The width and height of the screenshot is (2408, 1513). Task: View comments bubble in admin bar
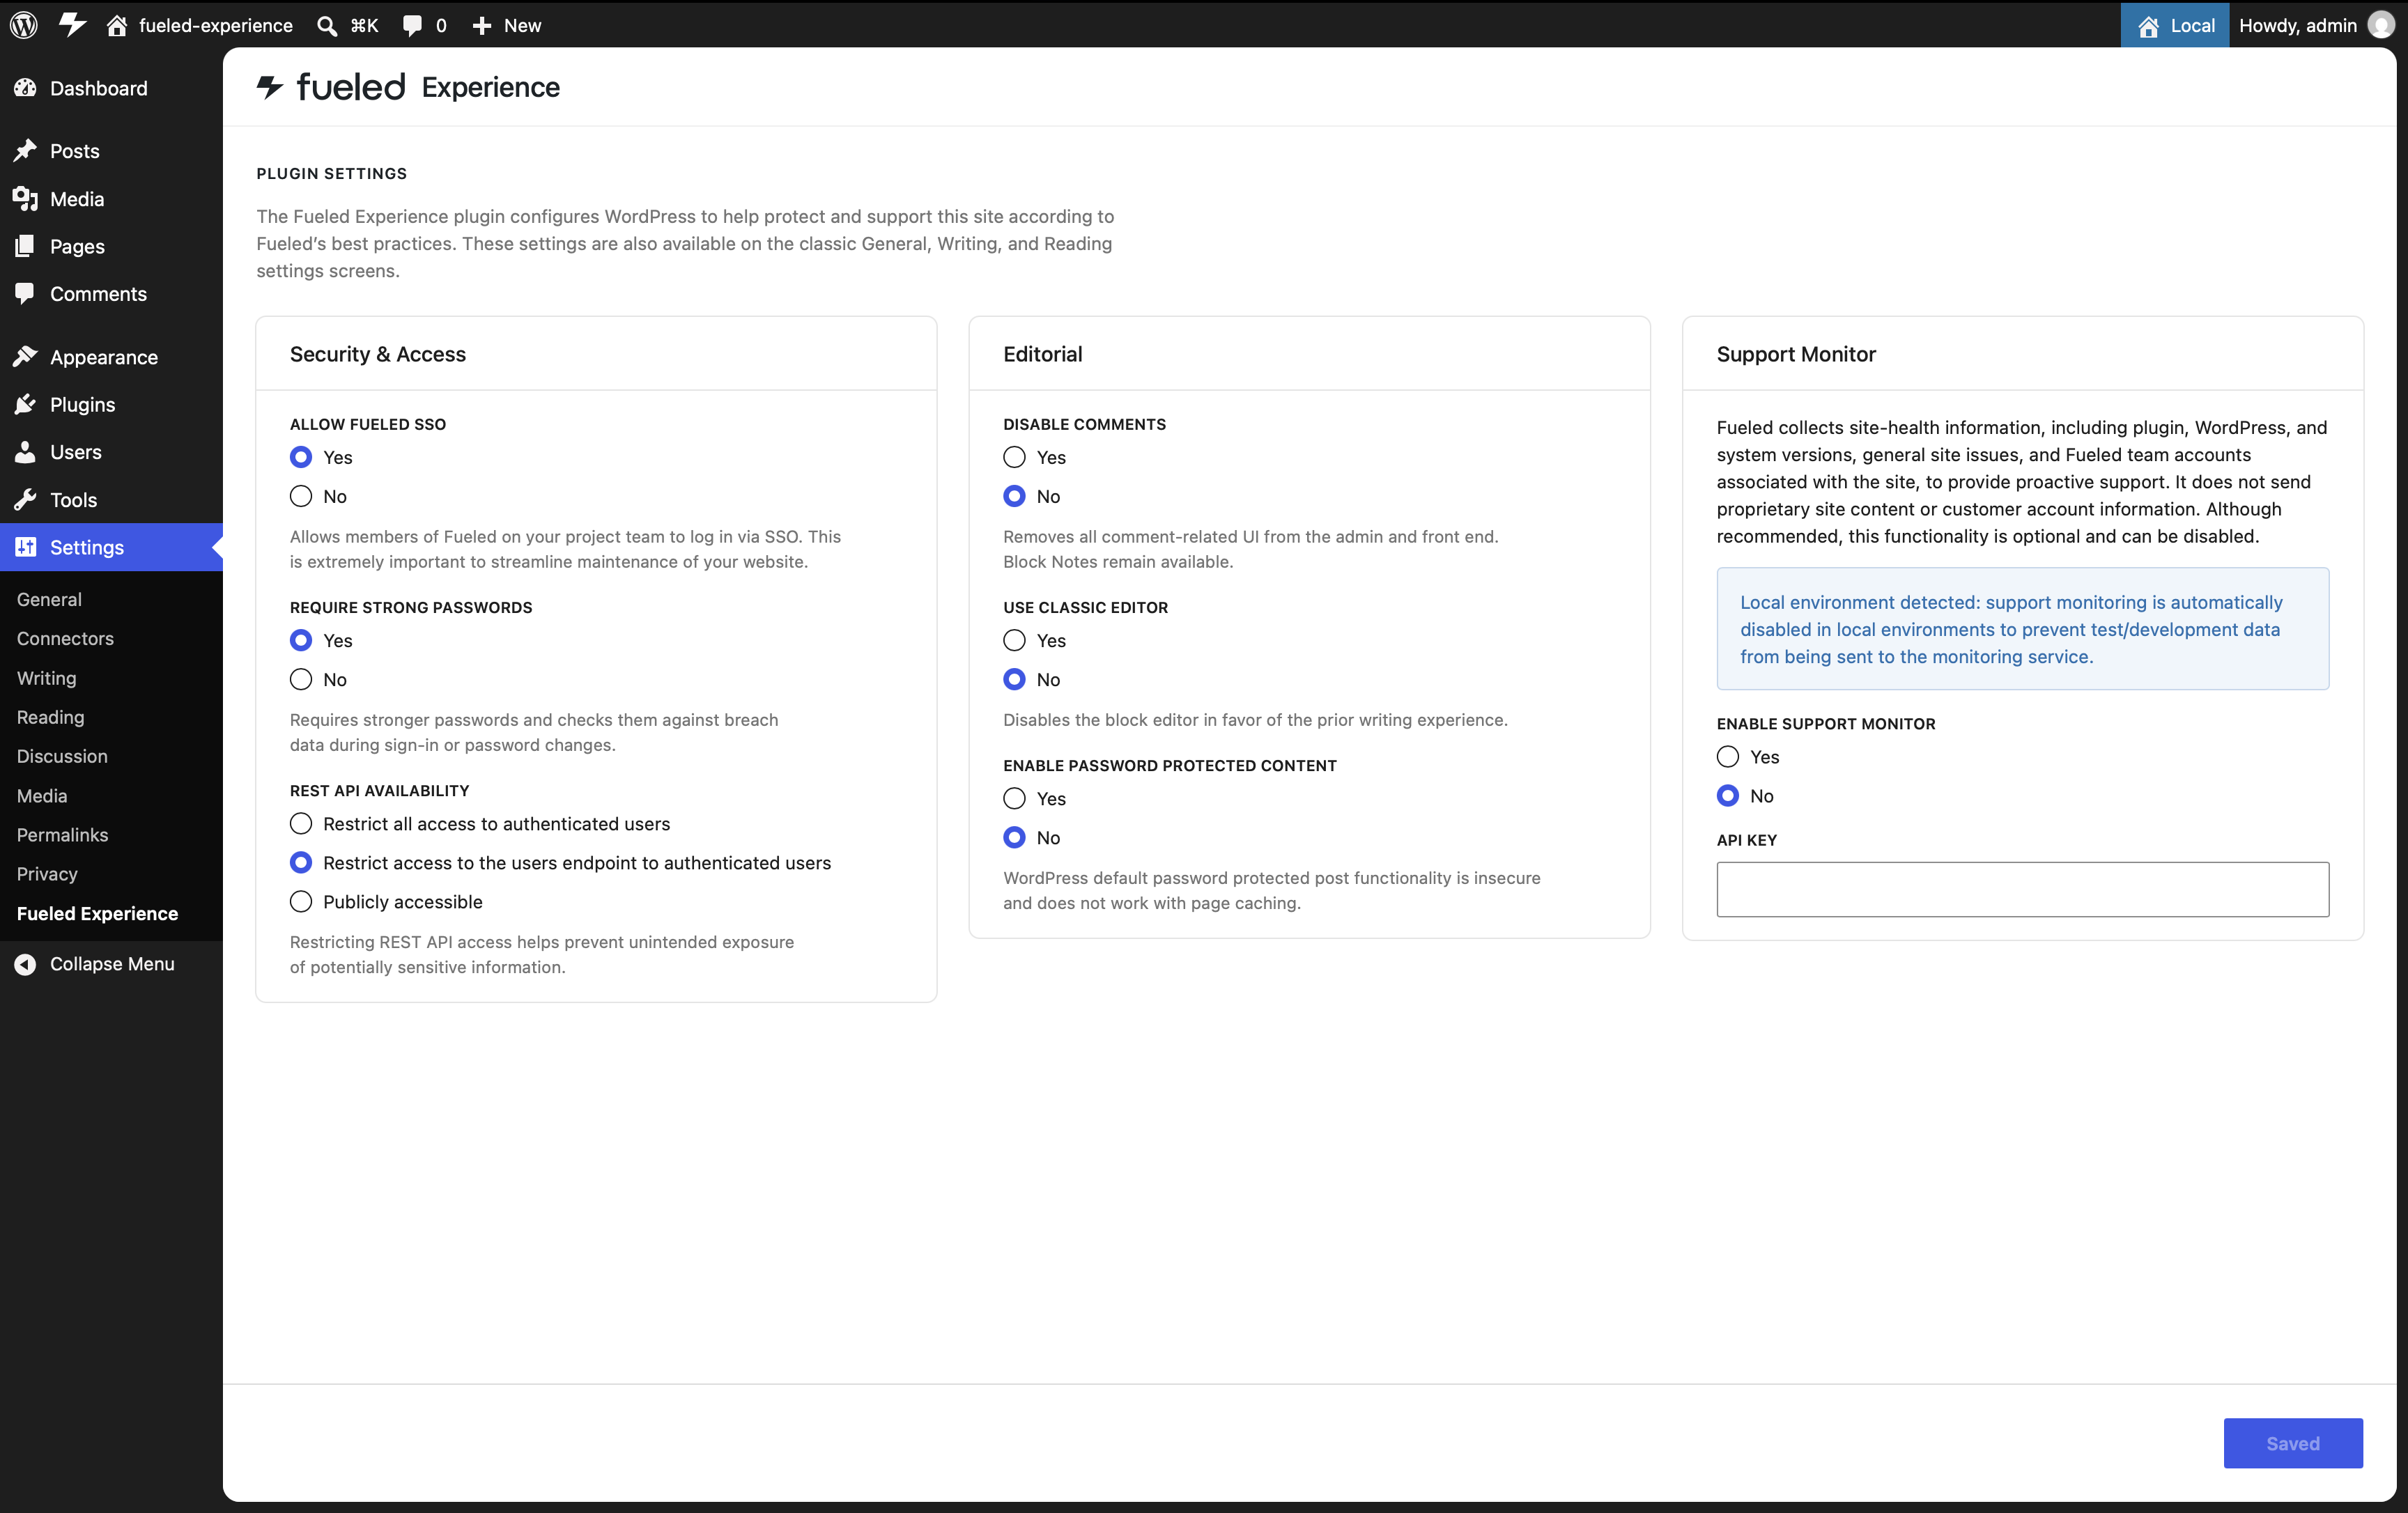coord(412,25)
